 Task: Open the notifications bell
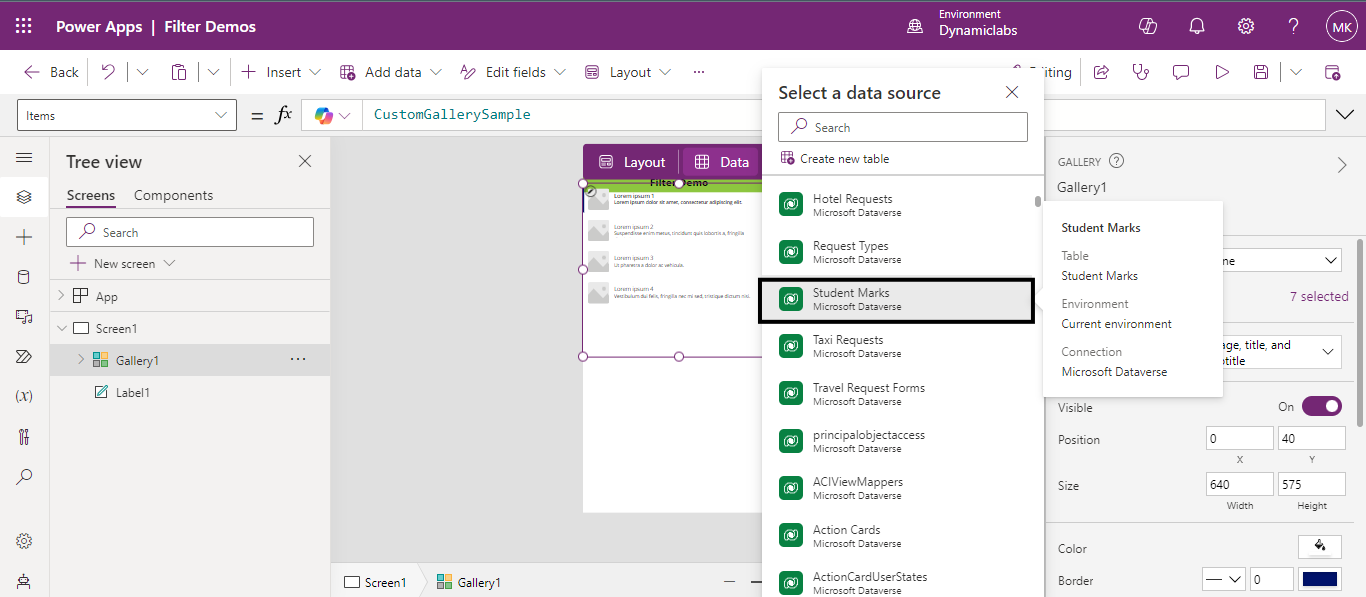pyautogui.click(x=1197, y=27)
